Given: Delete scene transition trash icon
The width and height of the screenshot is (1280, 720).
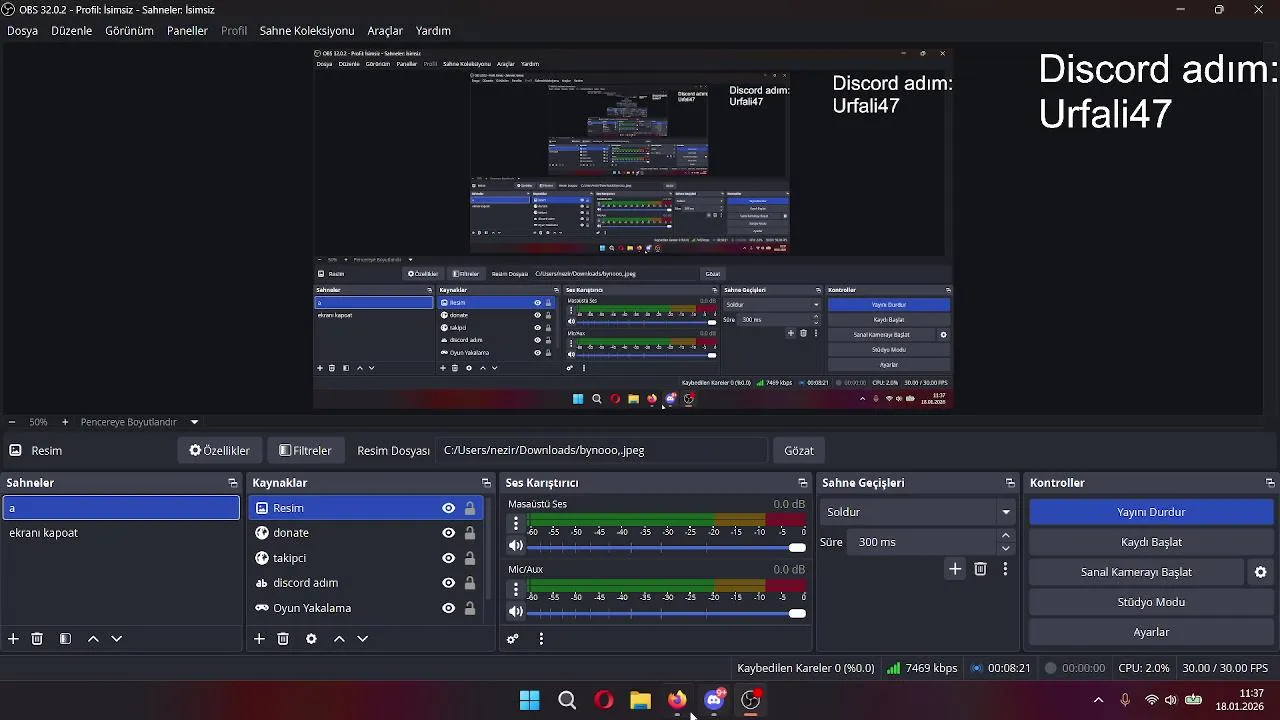Looking at the screenshot, I should click(980, 569).
